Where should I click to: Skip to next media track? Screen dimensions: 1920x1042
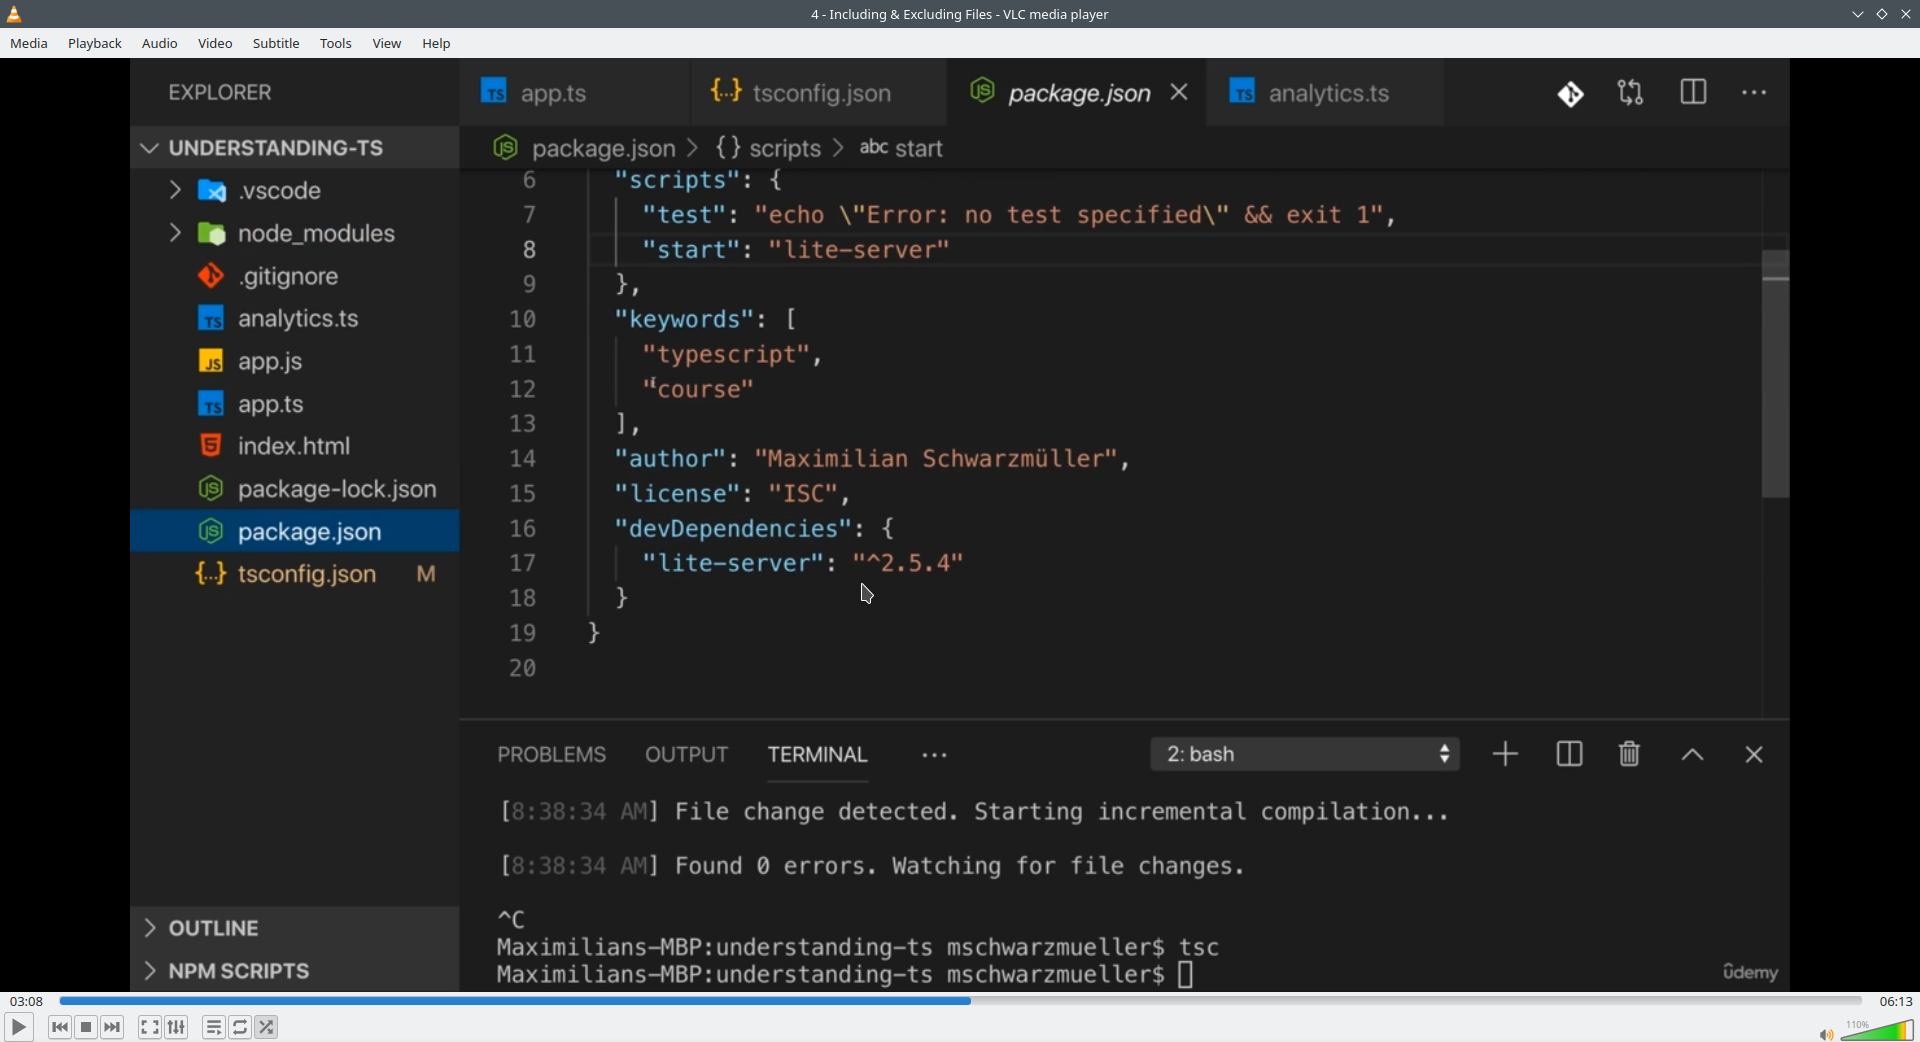[x=113, y=1027]
